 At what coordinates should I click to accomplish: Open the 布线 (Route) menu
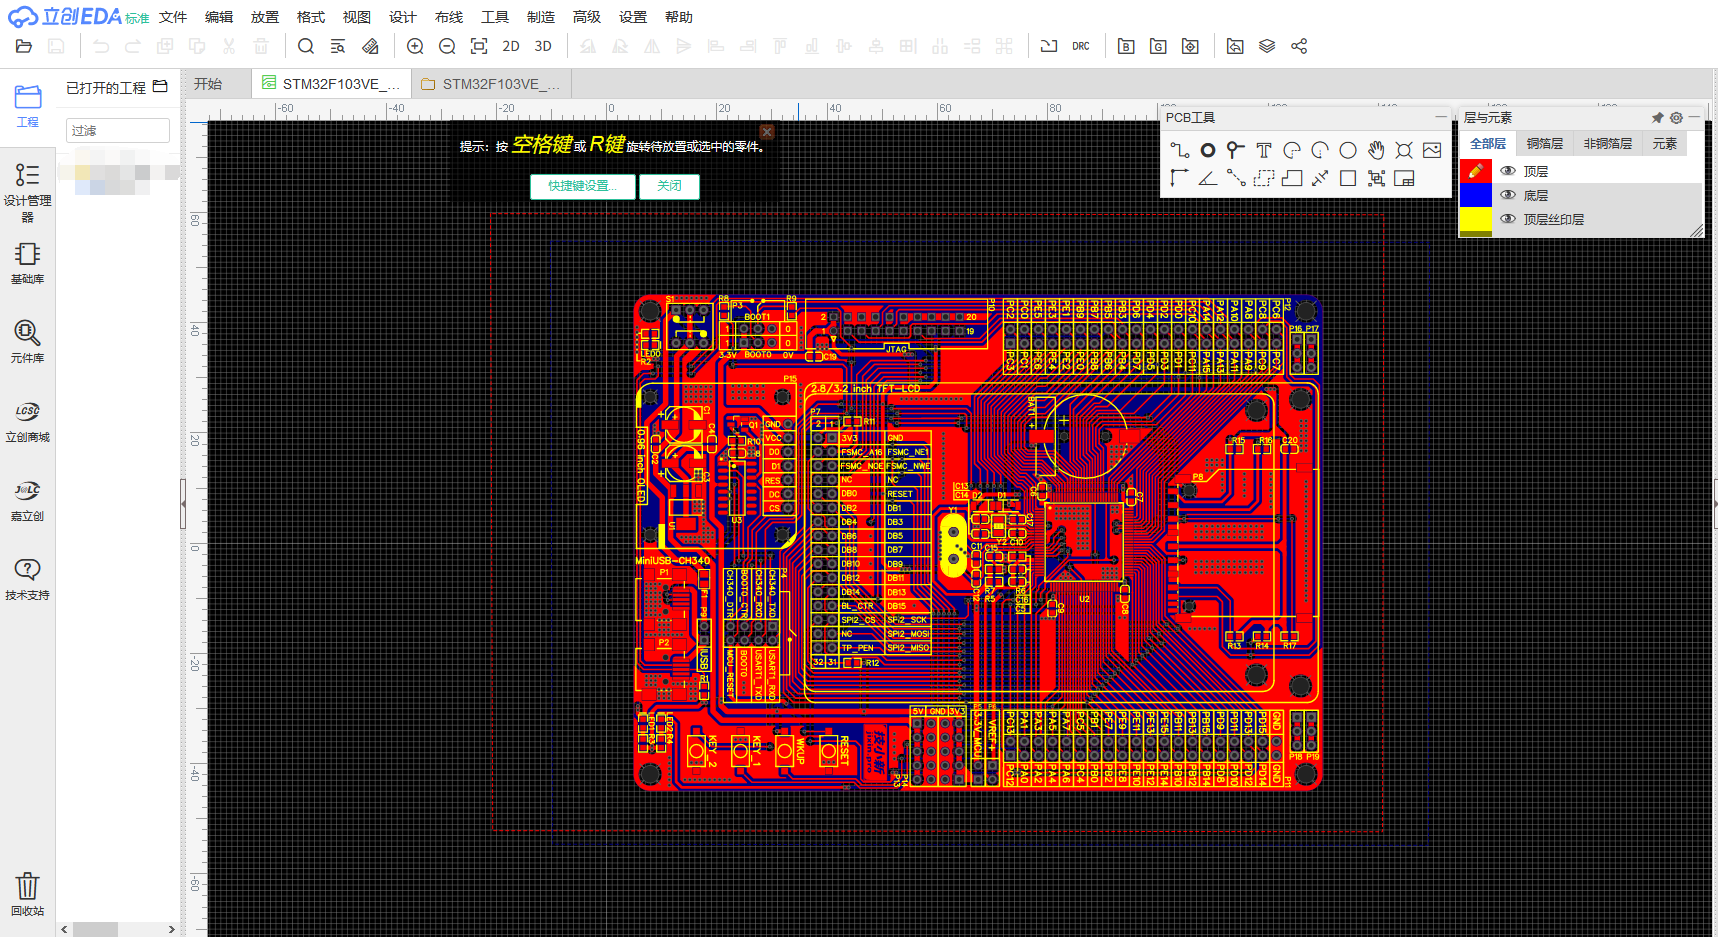449,17
